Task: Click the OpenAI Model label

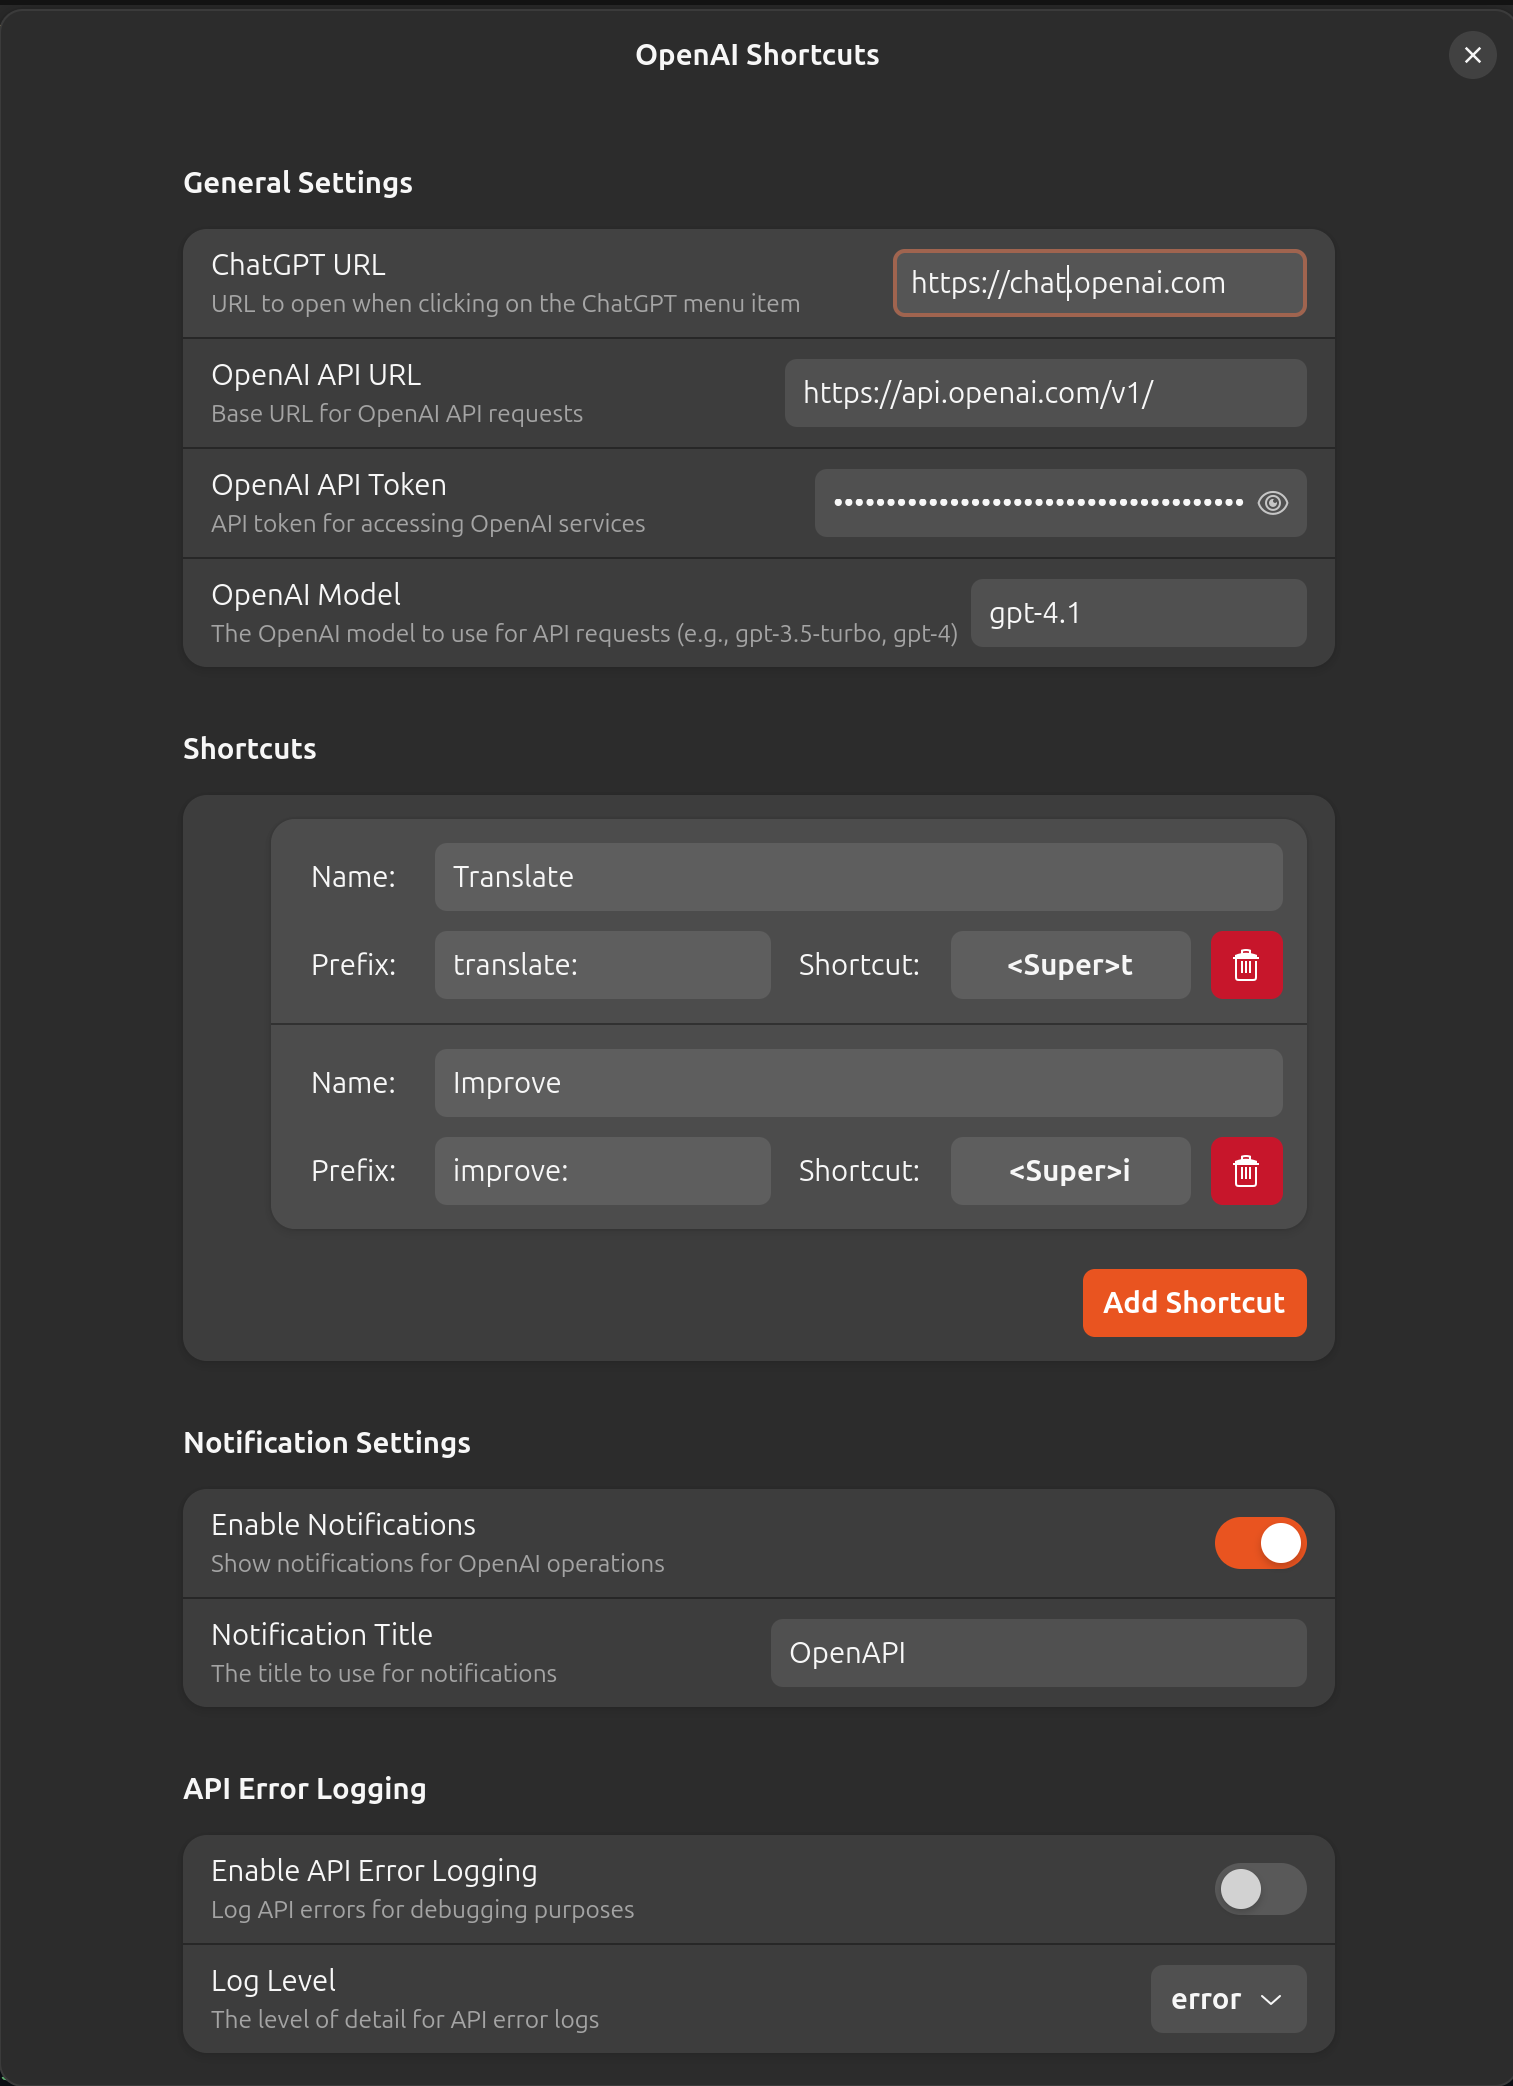Action: click(306, 595)
